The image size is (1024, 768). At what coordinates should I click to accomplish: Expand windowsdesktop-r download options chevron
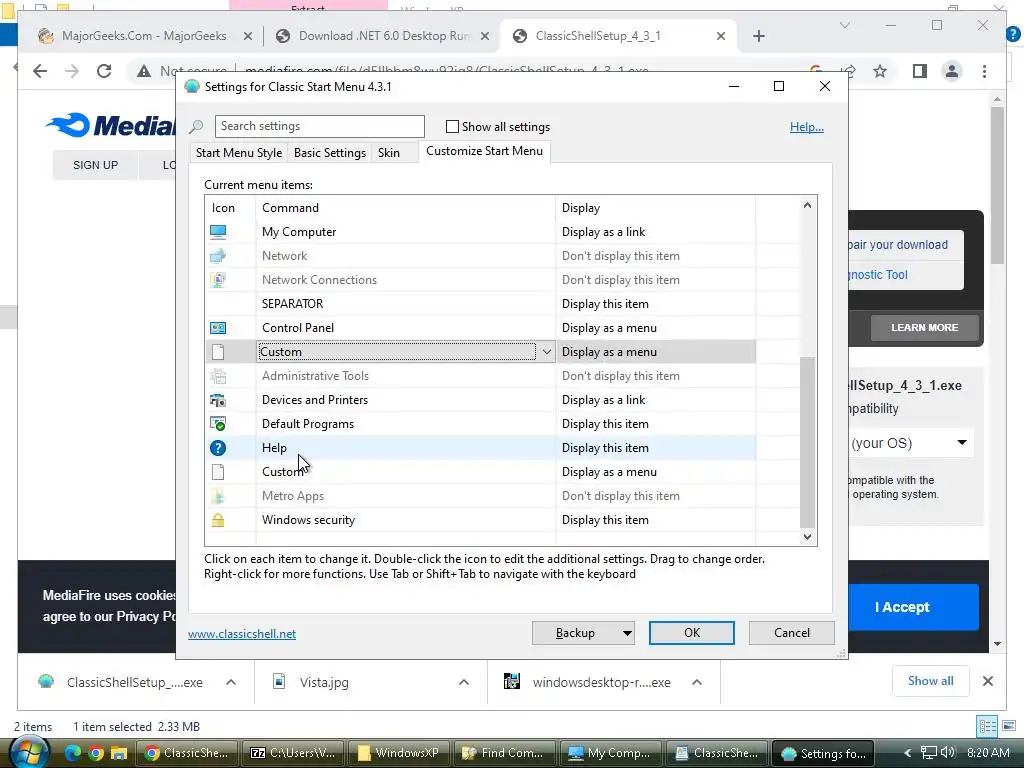[x=697, y=682]
